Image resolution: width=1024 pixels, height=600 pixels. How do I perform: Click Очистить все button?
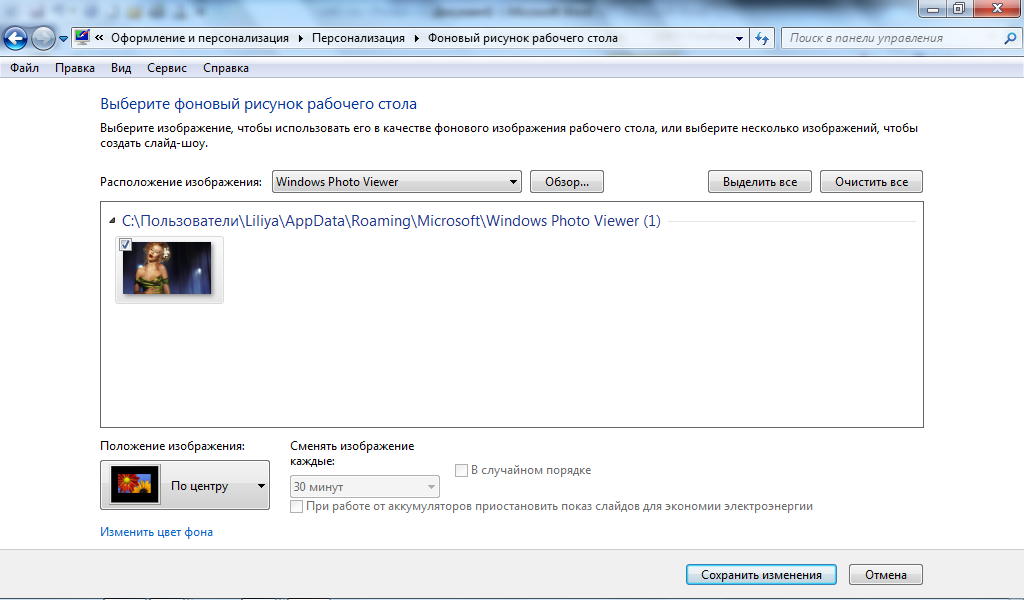(871, 182)
